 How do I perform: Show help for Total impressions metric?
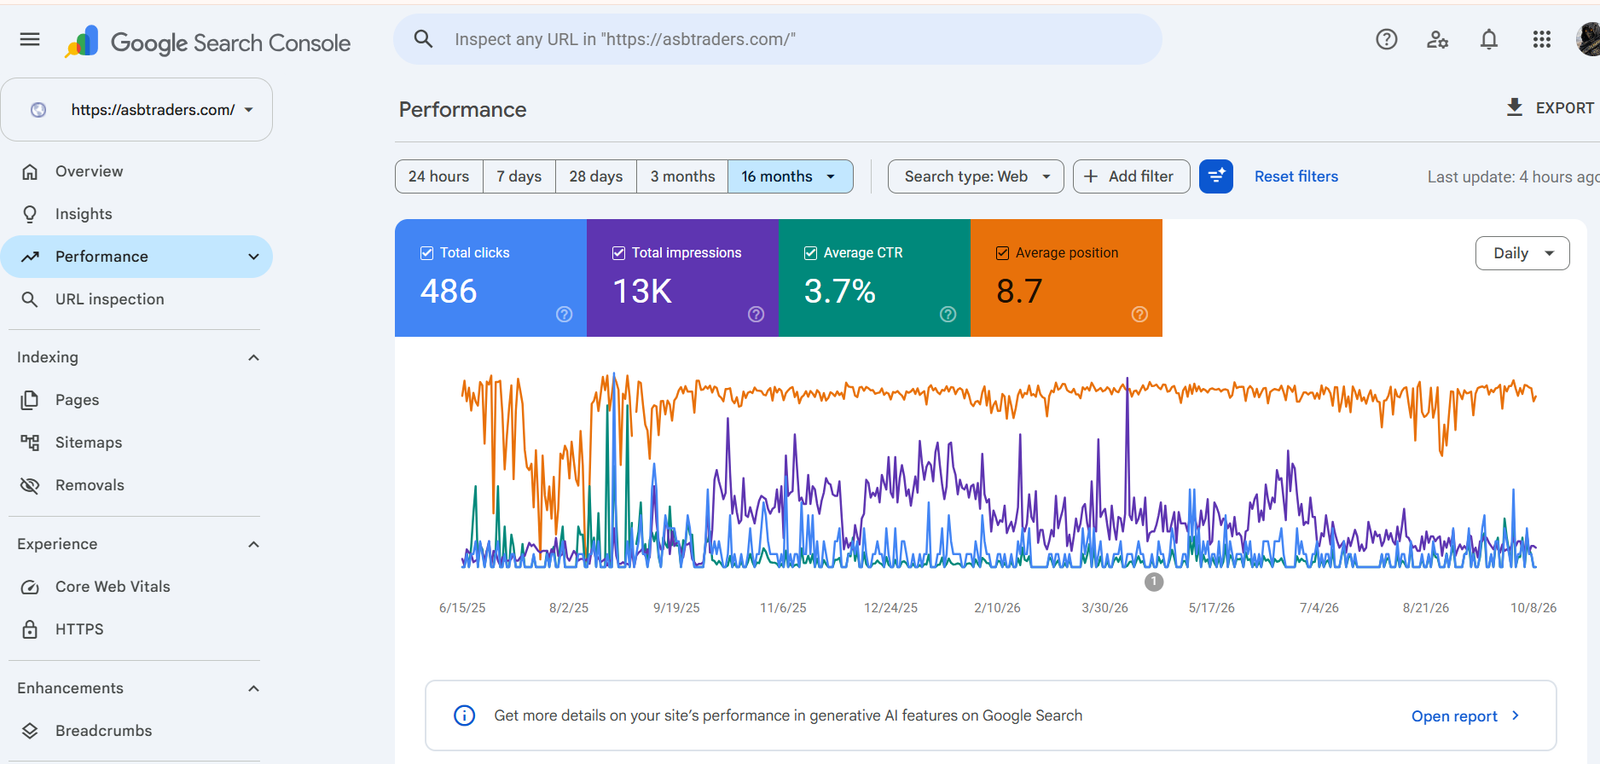[756, 314]
